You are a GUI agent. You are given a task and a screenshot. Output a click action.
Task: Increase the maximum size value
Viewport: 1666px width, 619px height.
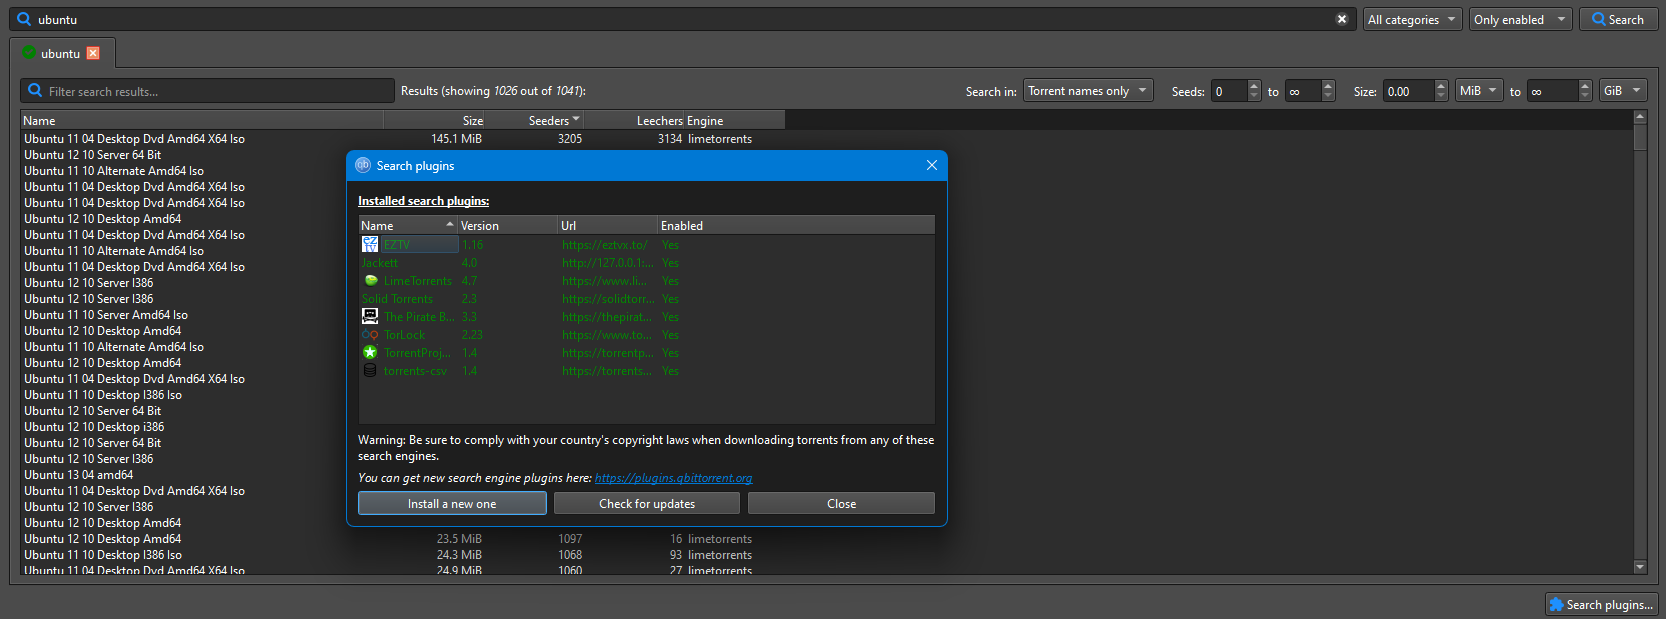click(x=1585, y=85)
